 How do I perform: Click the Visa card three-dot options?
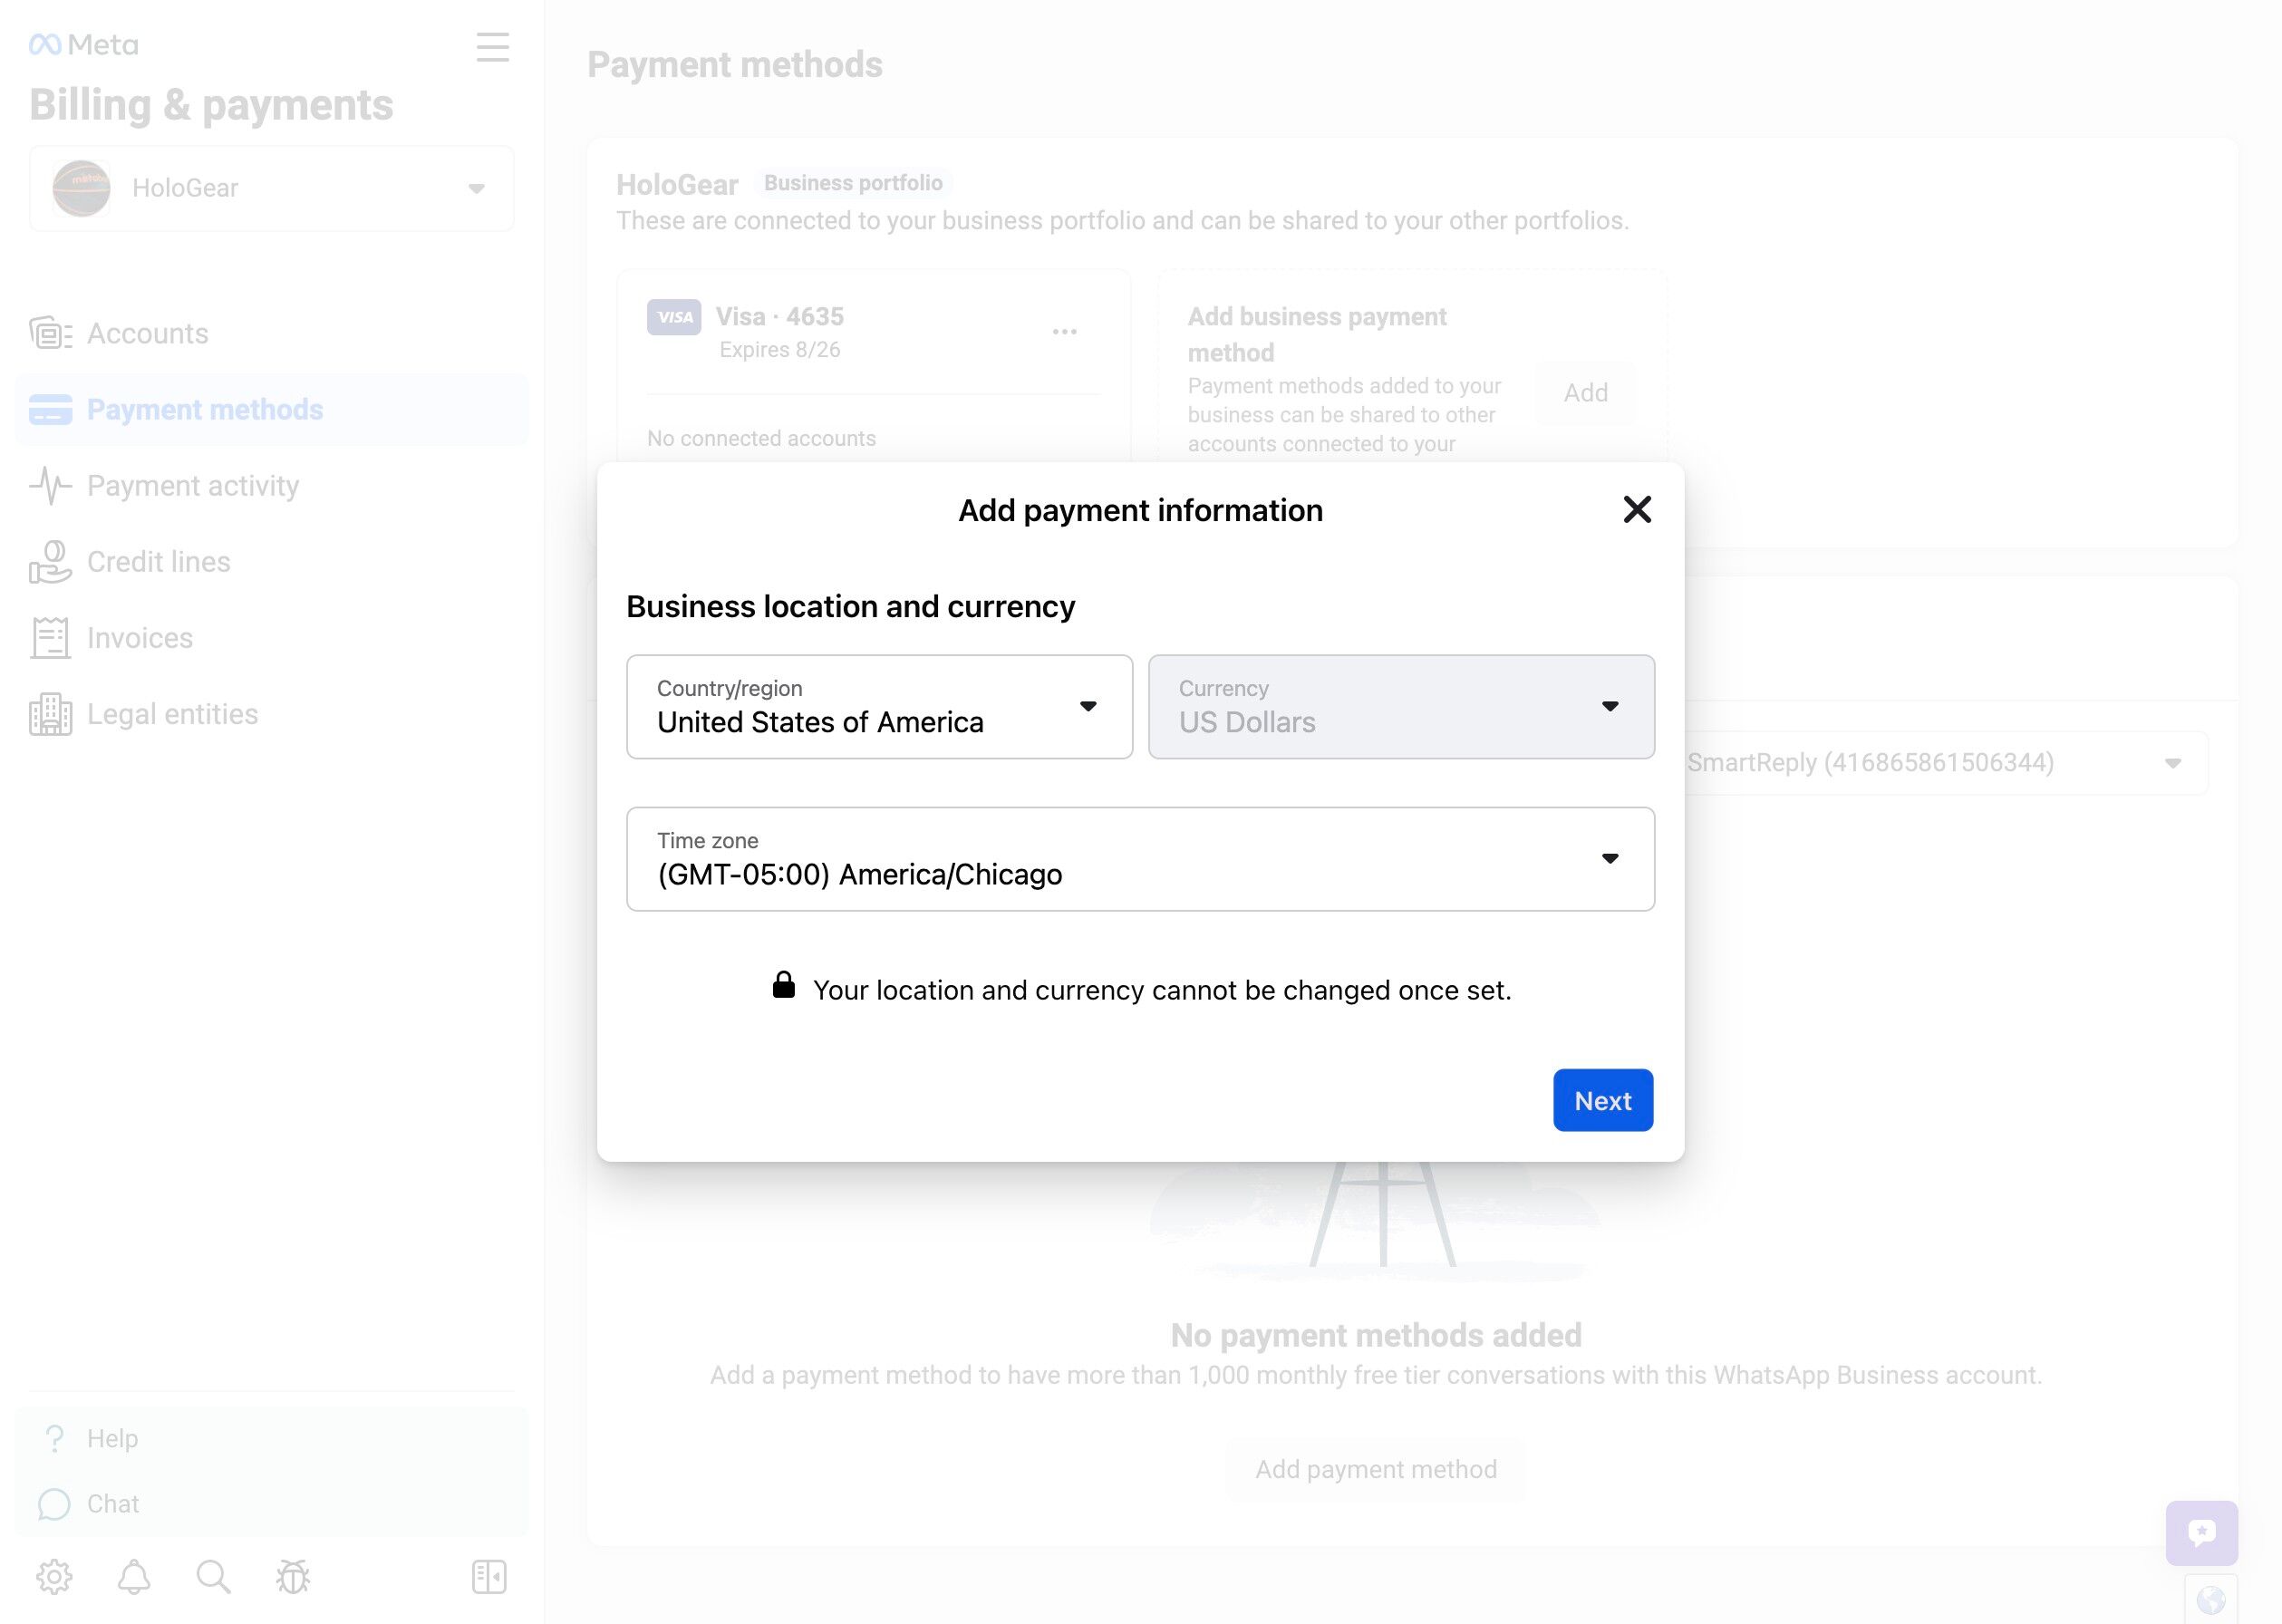pyautogui.click(x=1064, y=332)
